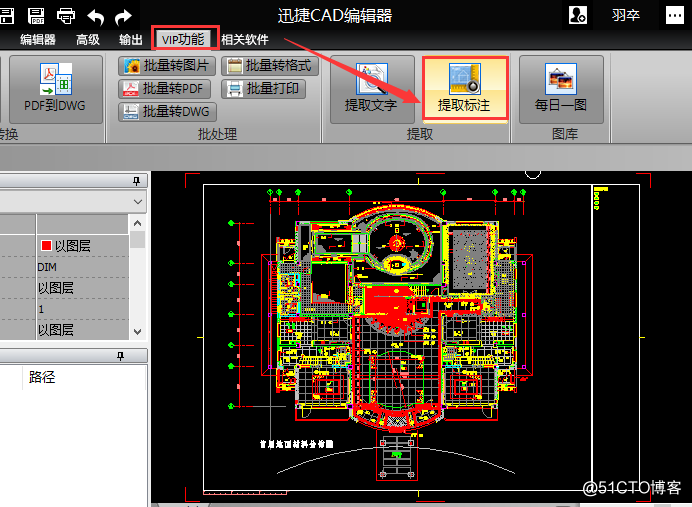Click the redo arrow icon
The width and height of the screenshot is (692, 507).
[x=123, y=17]
